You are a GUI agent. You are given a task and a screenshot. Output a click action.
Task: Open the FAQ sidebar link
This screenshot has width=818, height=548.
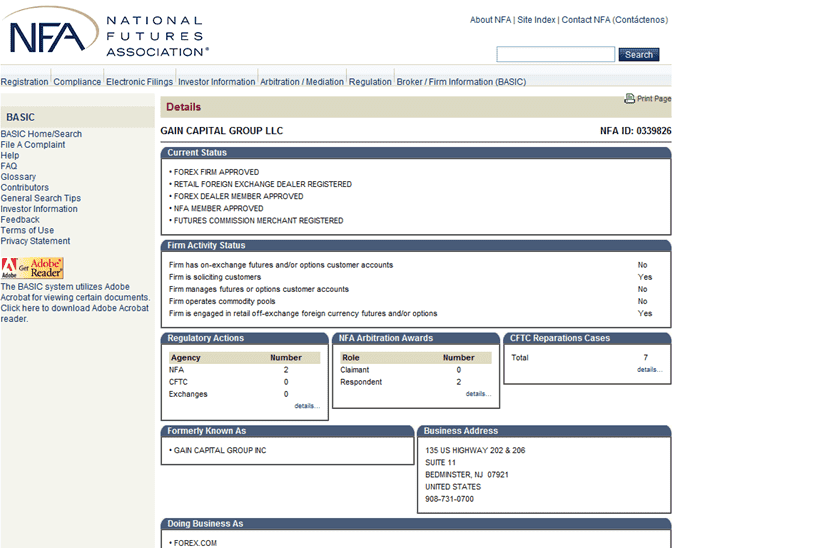click(9, 166)
